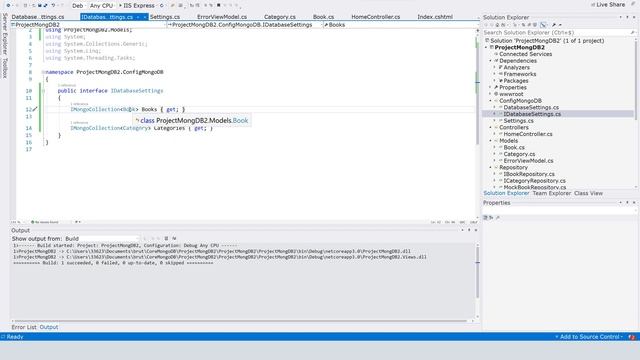Viewport: 640px width, 360px height.
Task: Open the IDatabaseSettings type navigation dropdown
Action: point(245,24)
